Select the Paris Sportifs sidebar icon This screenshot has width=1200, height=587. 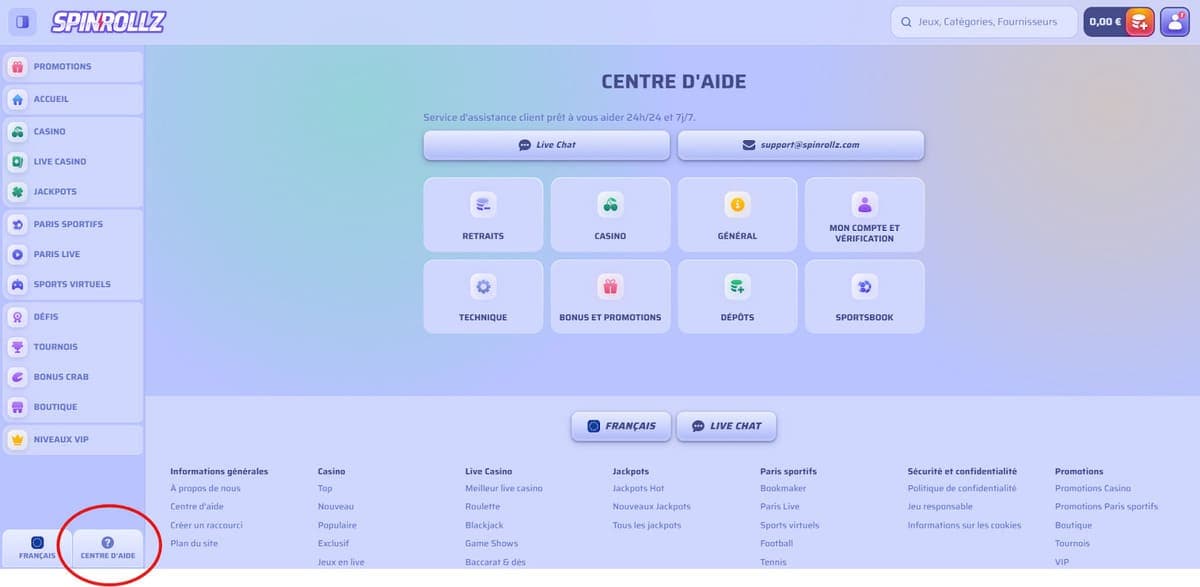(x=20, y=224)
